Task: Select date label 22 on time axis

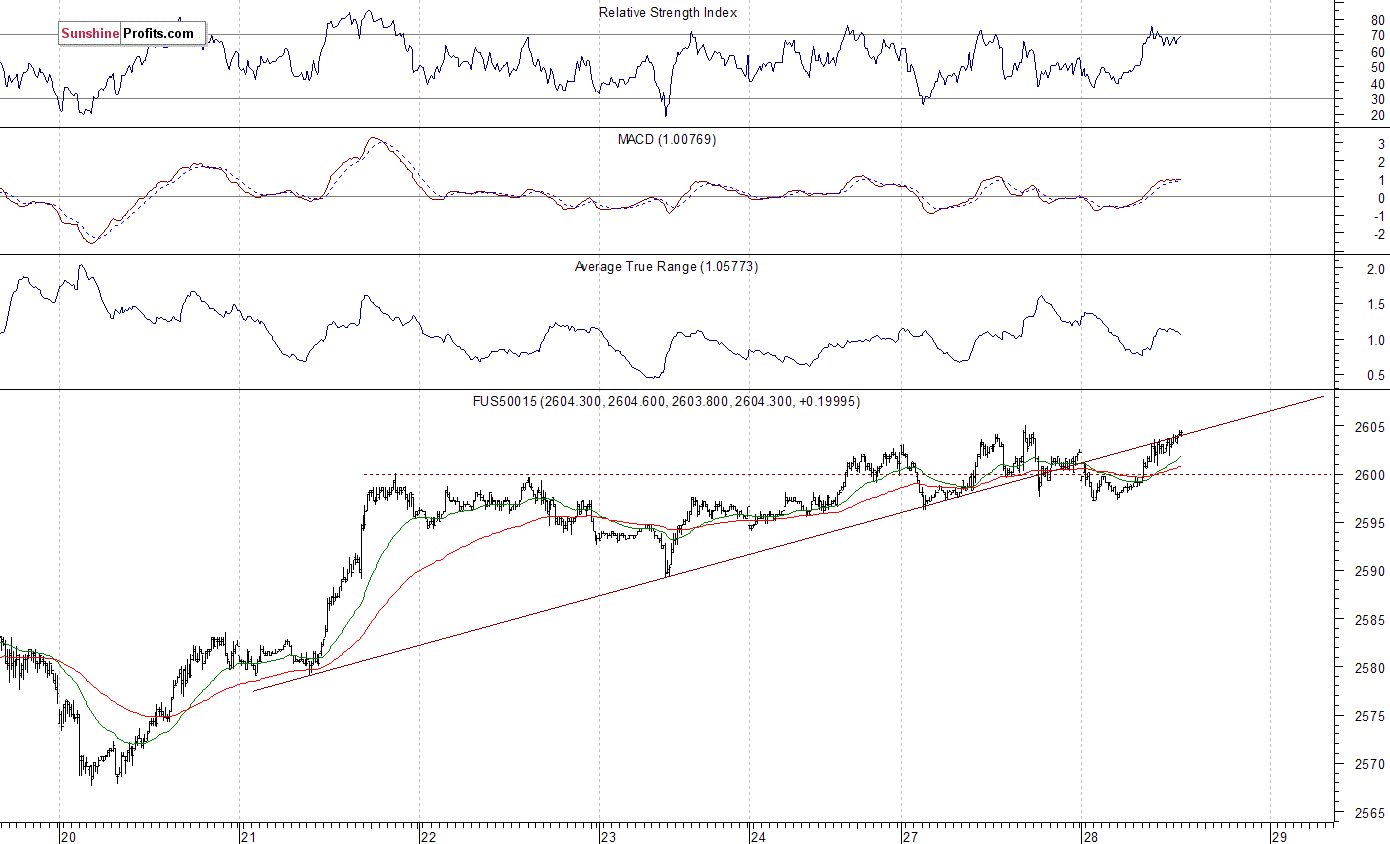Action: tap(428, 836)
